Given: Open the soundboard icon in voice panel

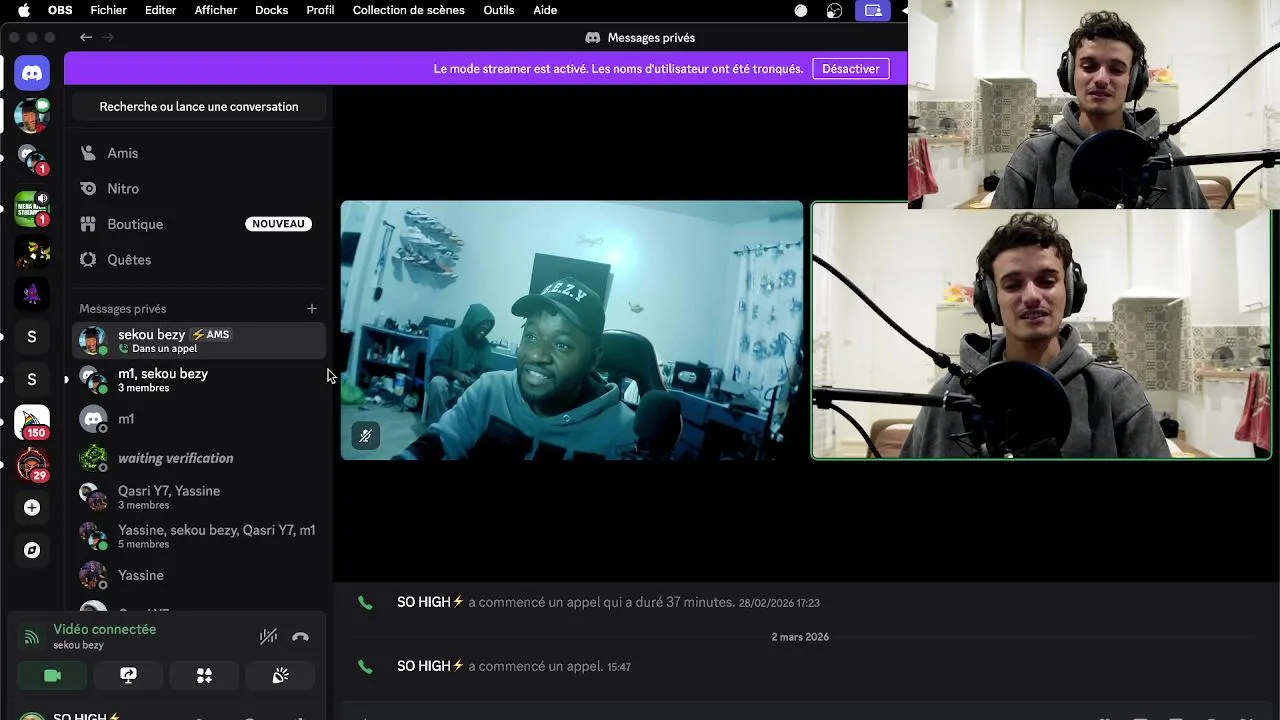Looking at the screenshot, I should (x=280, y=676).
